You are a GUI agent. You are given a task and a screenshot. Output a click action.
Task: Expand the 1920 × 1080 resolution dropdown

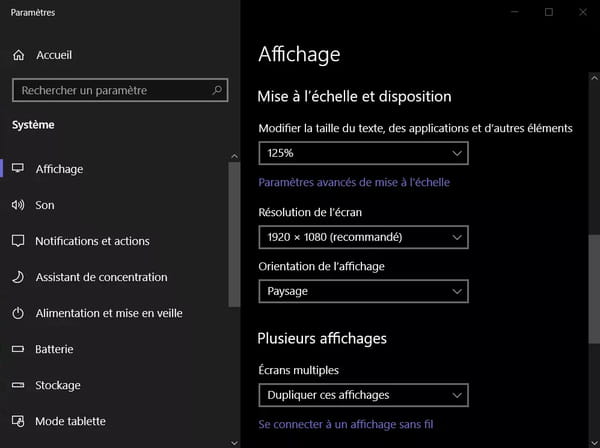[363, 237]
